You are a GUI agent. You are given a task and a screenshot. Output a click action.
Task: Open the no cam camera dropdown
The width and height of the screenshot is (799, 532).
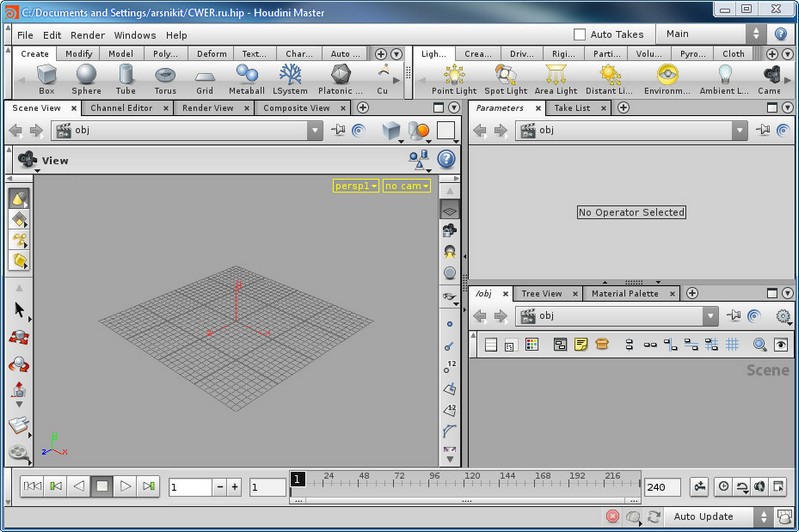pyautogui.click(x=406, y=186)
